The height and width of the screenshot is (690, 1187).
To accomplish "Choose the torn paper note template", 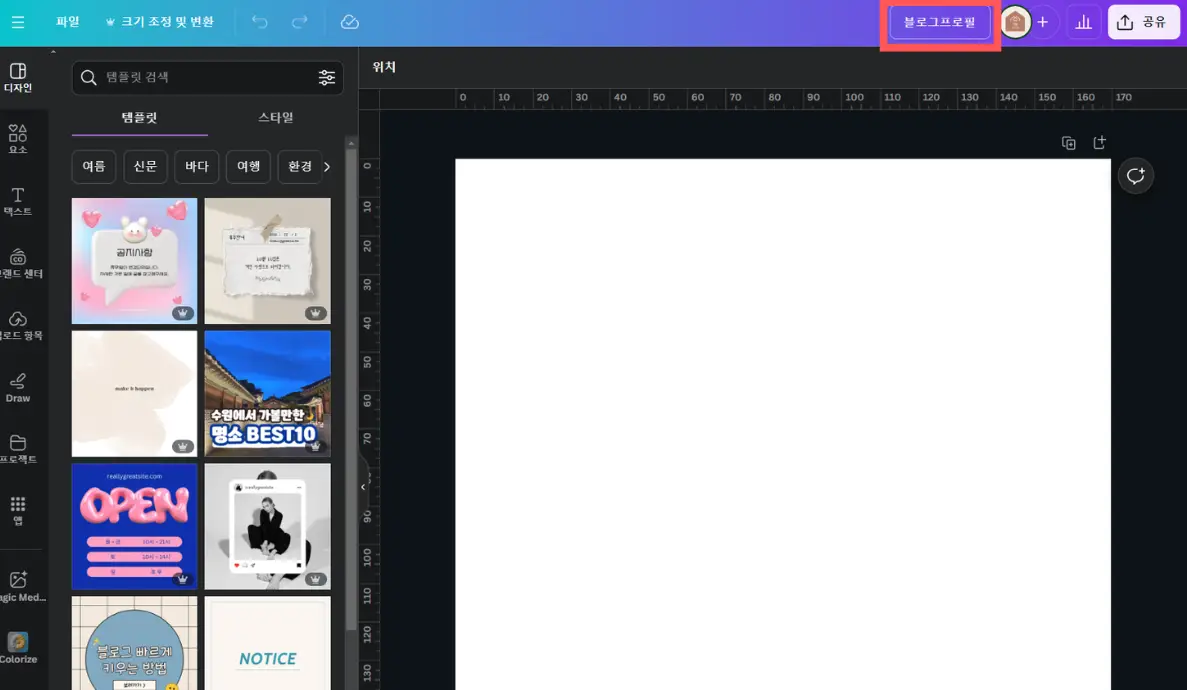I will point(267,261).
